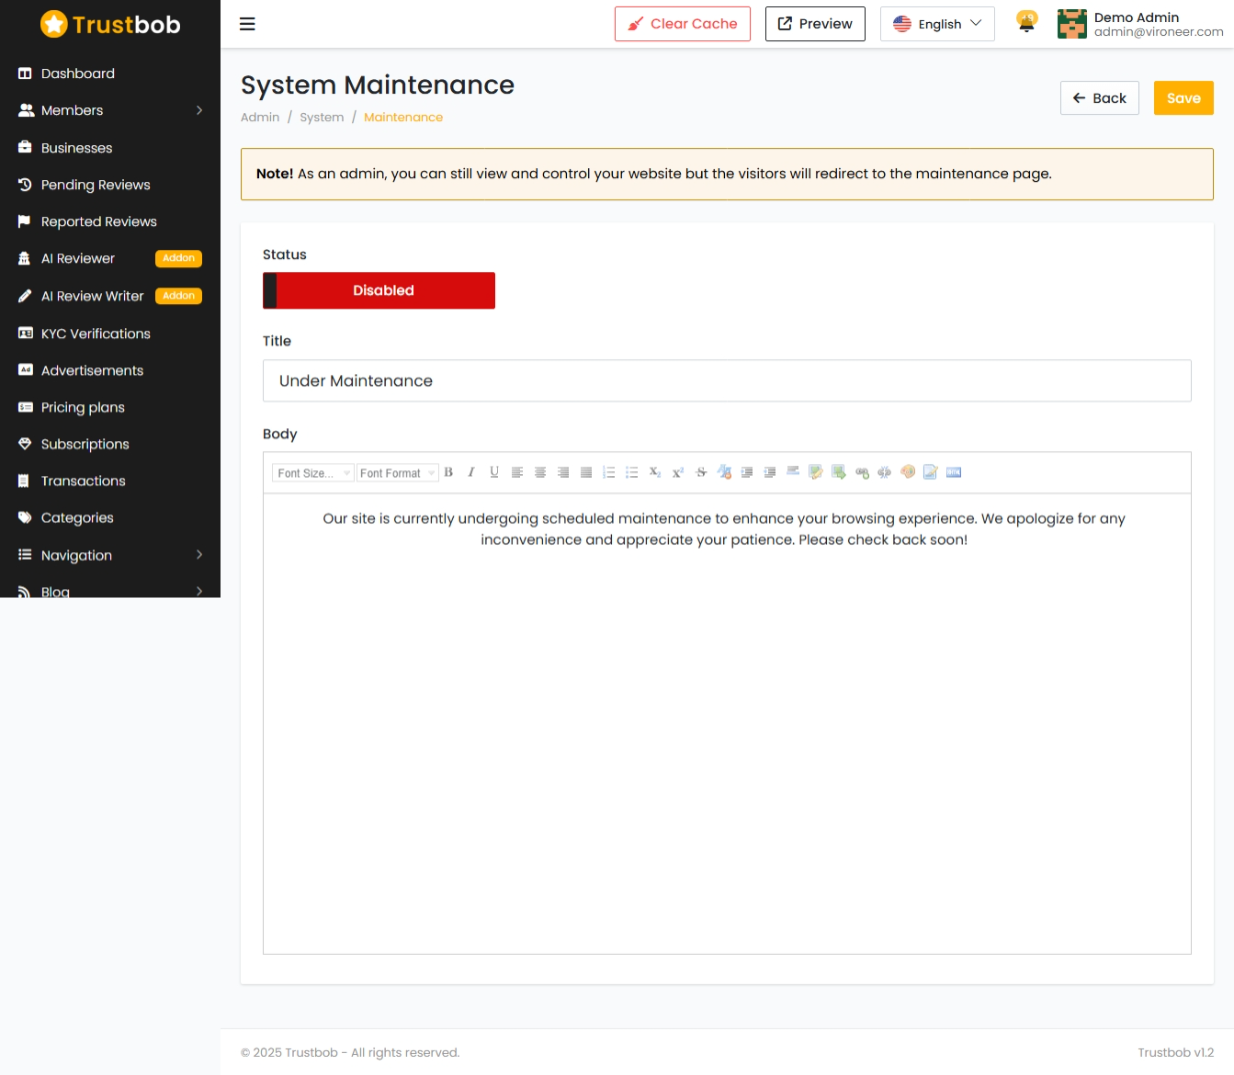Click the hamburger menu icon in header

coord(247,24)
